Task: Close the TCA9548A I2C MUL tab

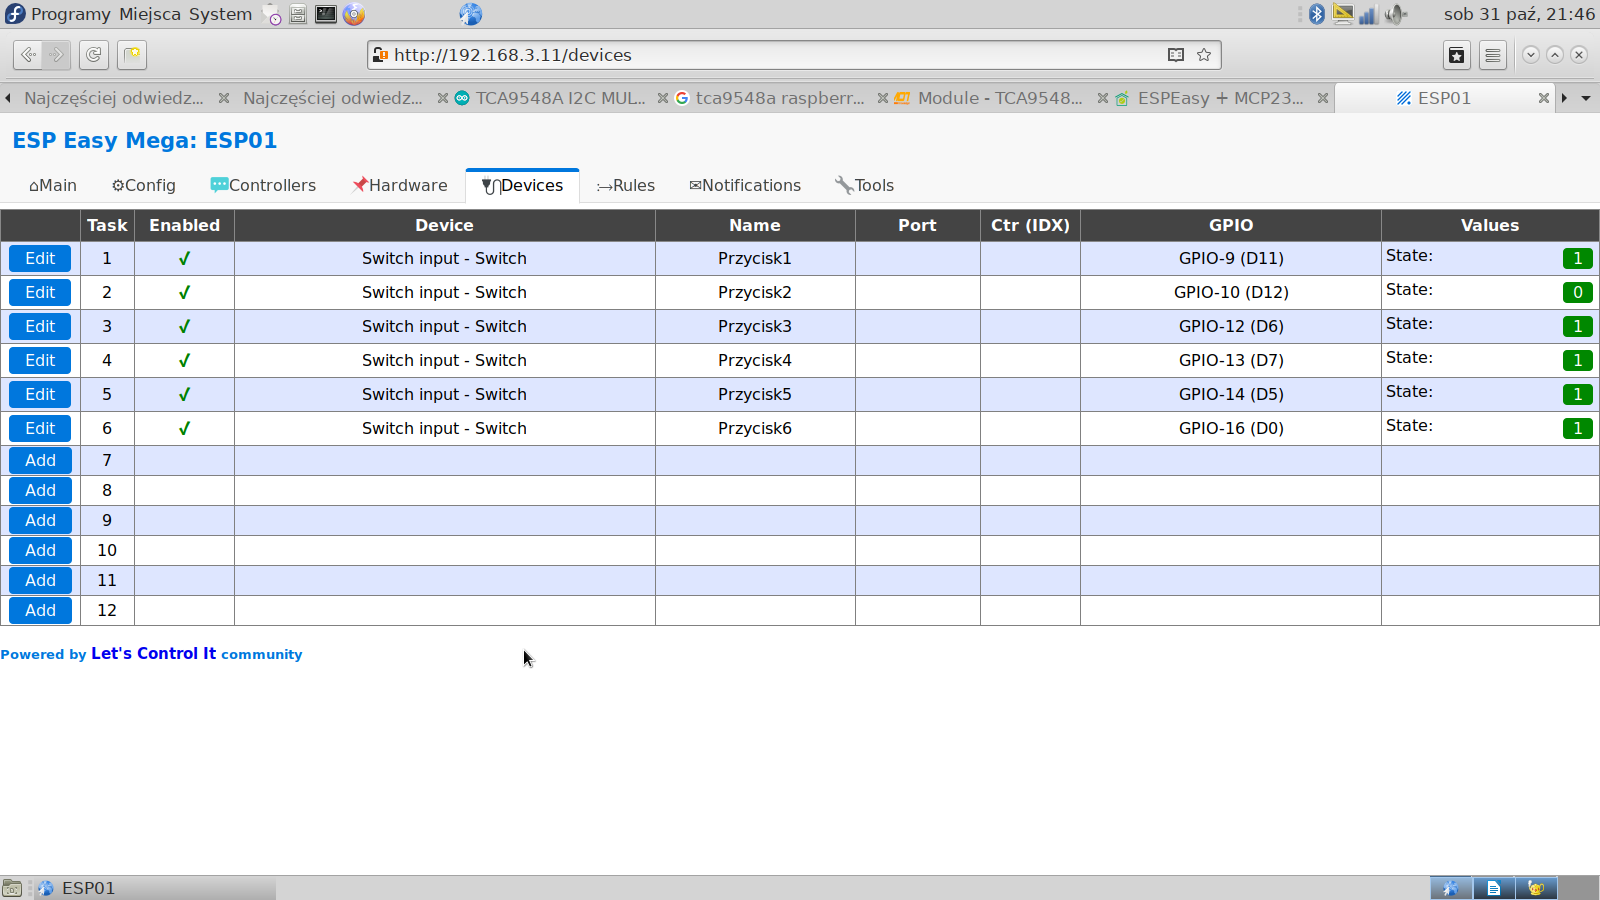Action: 663,98
